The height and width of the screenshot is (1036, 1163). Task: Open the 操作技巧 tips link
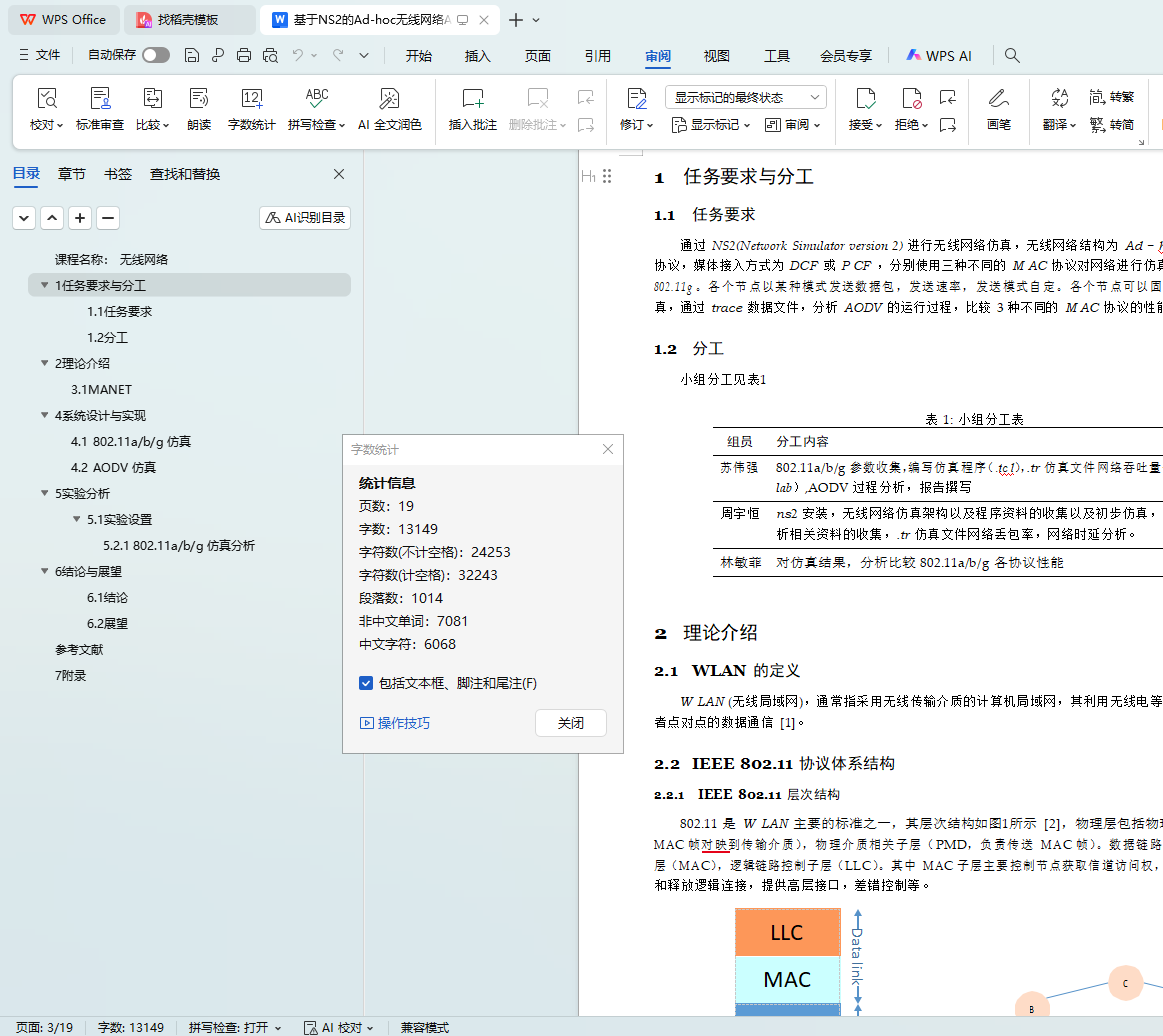(395, 723)
